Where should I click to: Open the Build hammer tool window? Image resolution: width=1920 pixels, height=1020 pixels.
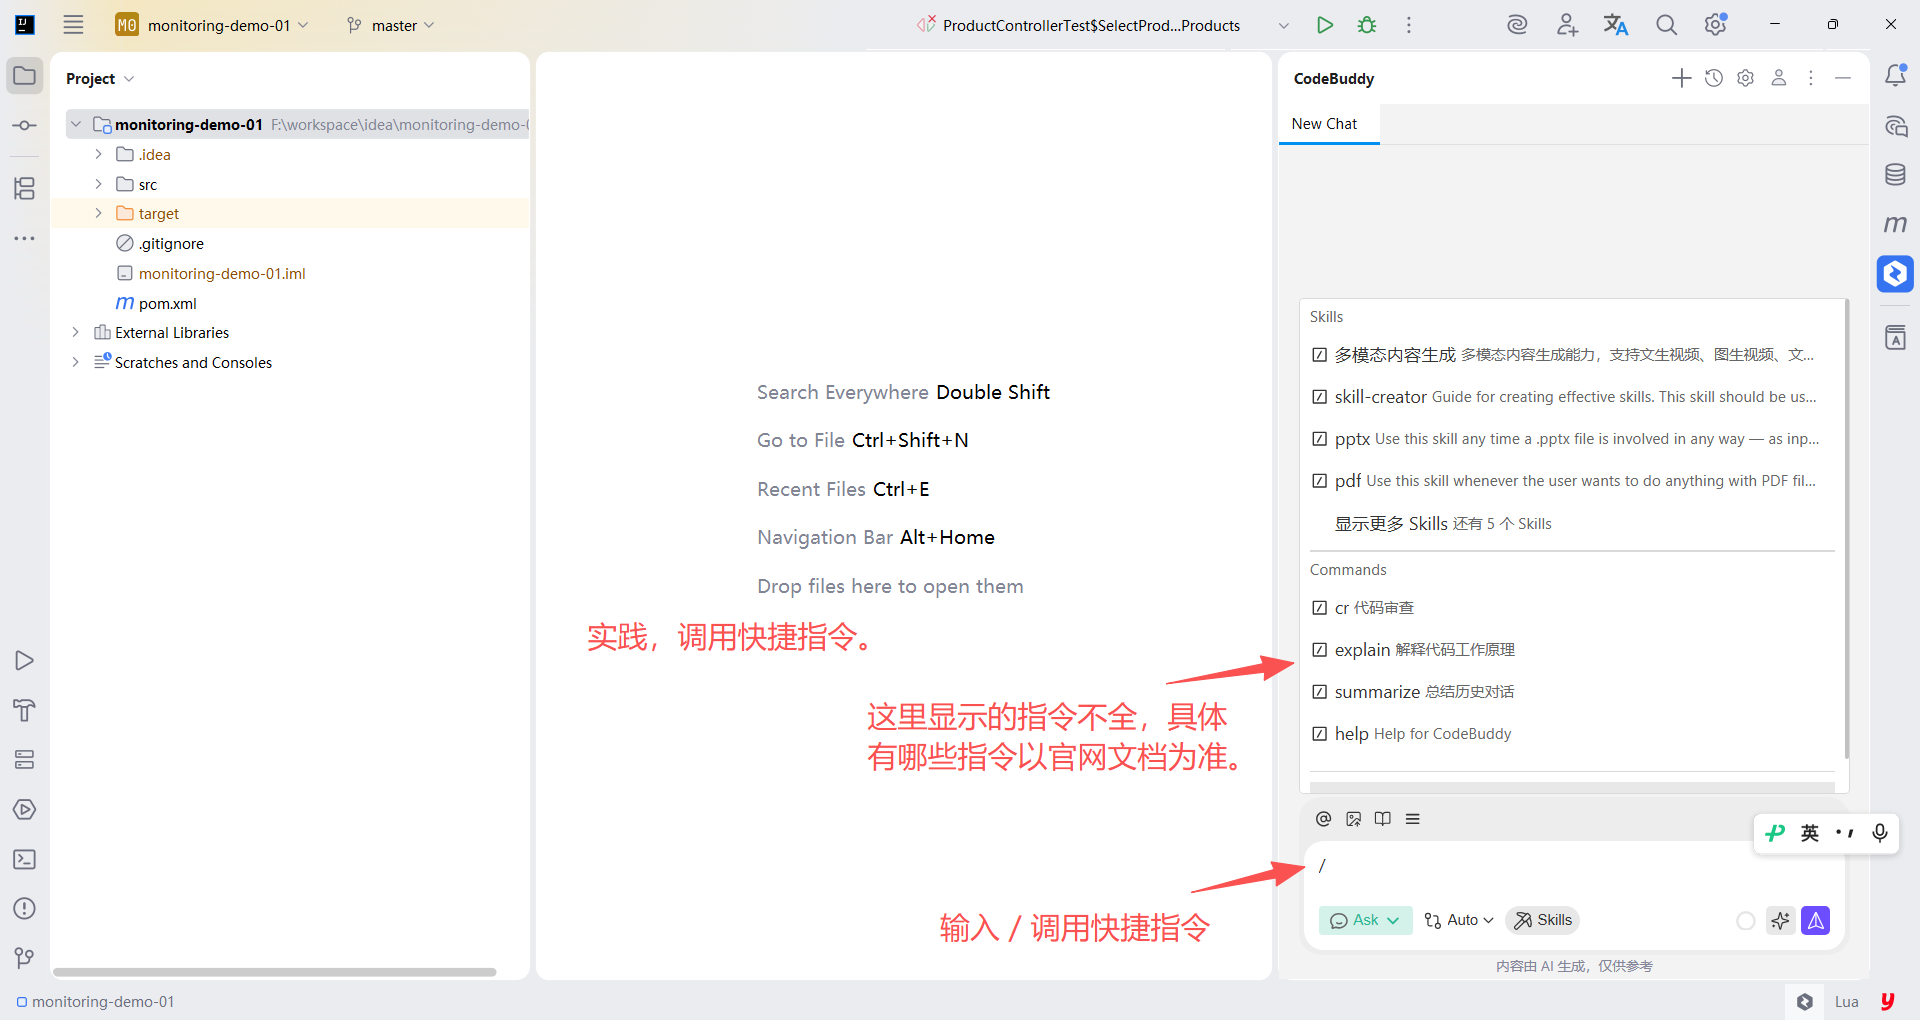[25, 710]
